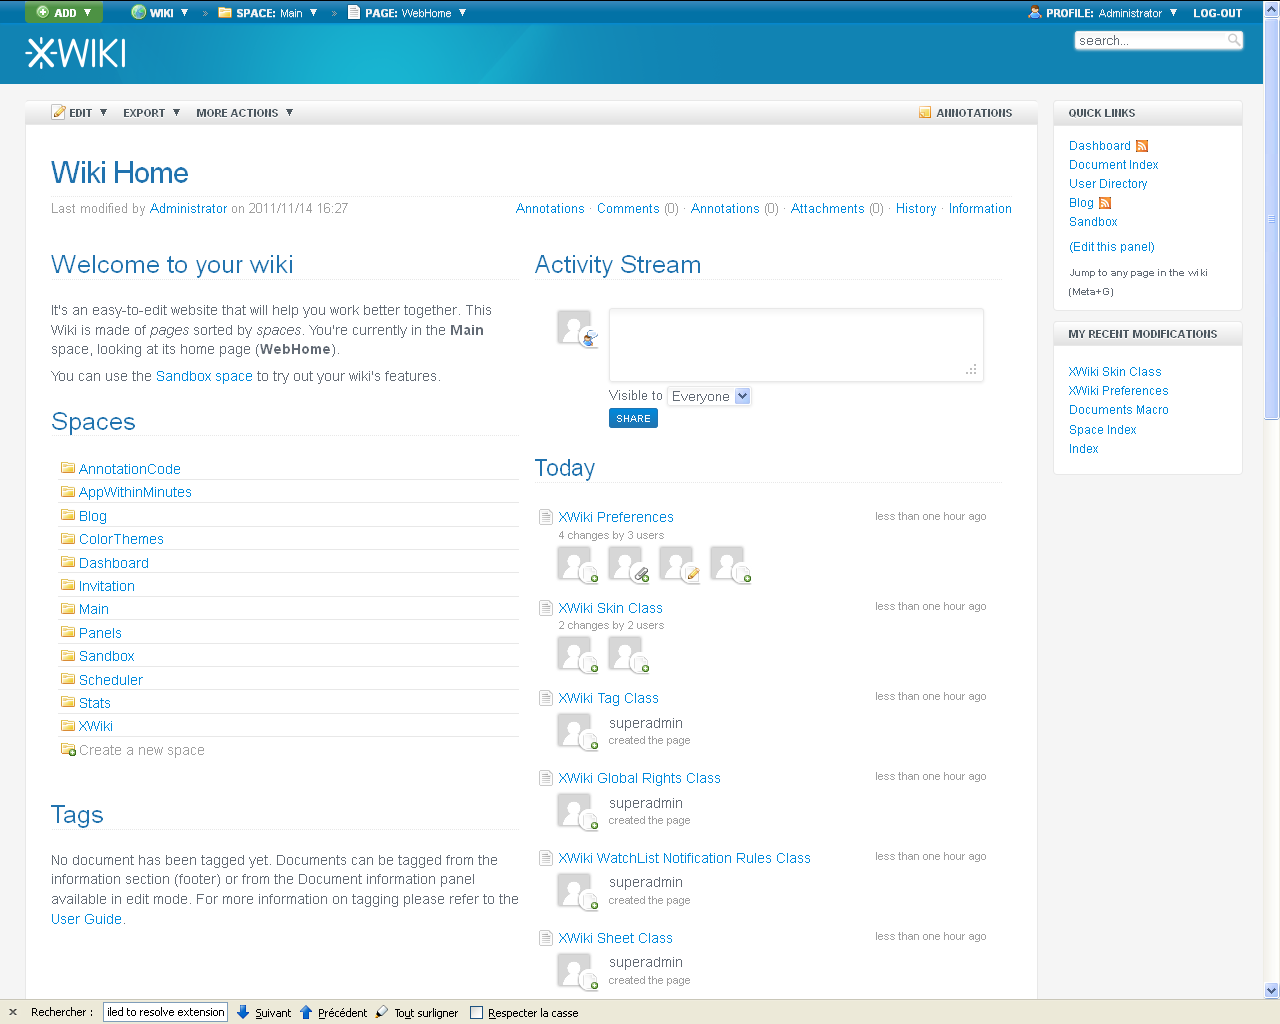Click the vertical scrollbar thumb
Screen dimensions: 1280x1024
point(1271,219)
